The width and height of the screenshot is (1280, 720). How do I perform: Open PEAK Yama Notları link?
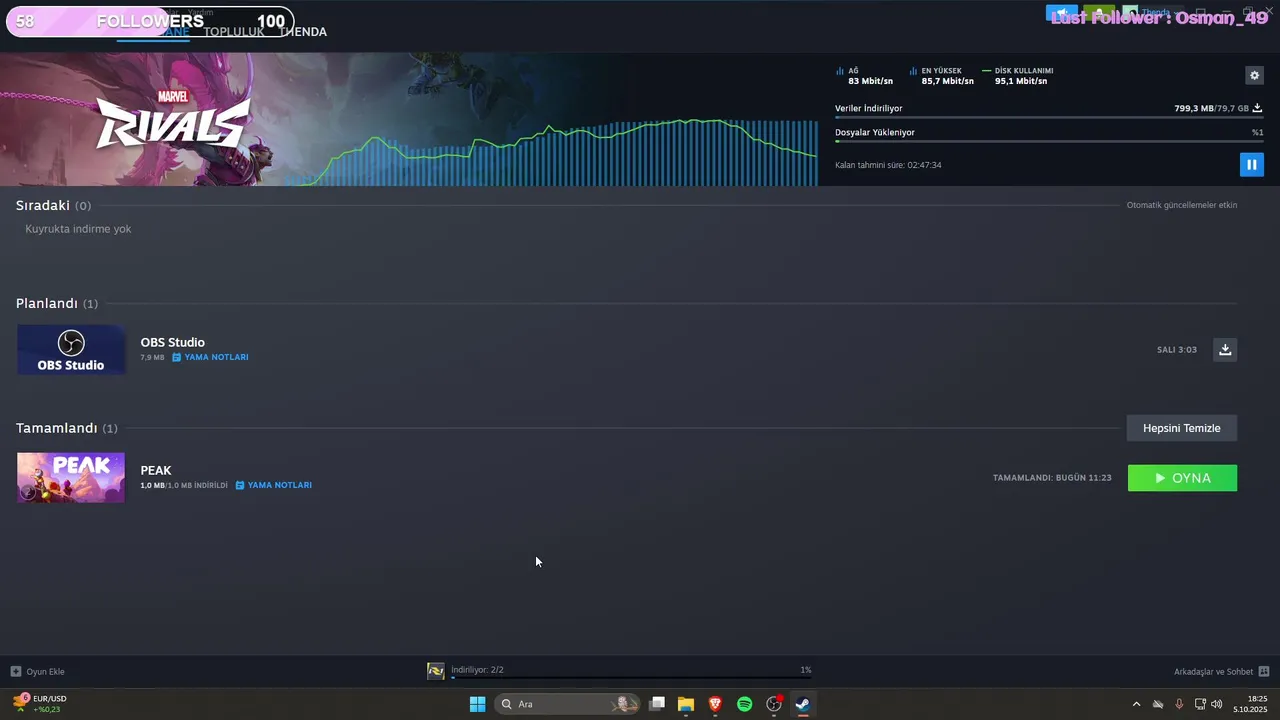(274, 485)
